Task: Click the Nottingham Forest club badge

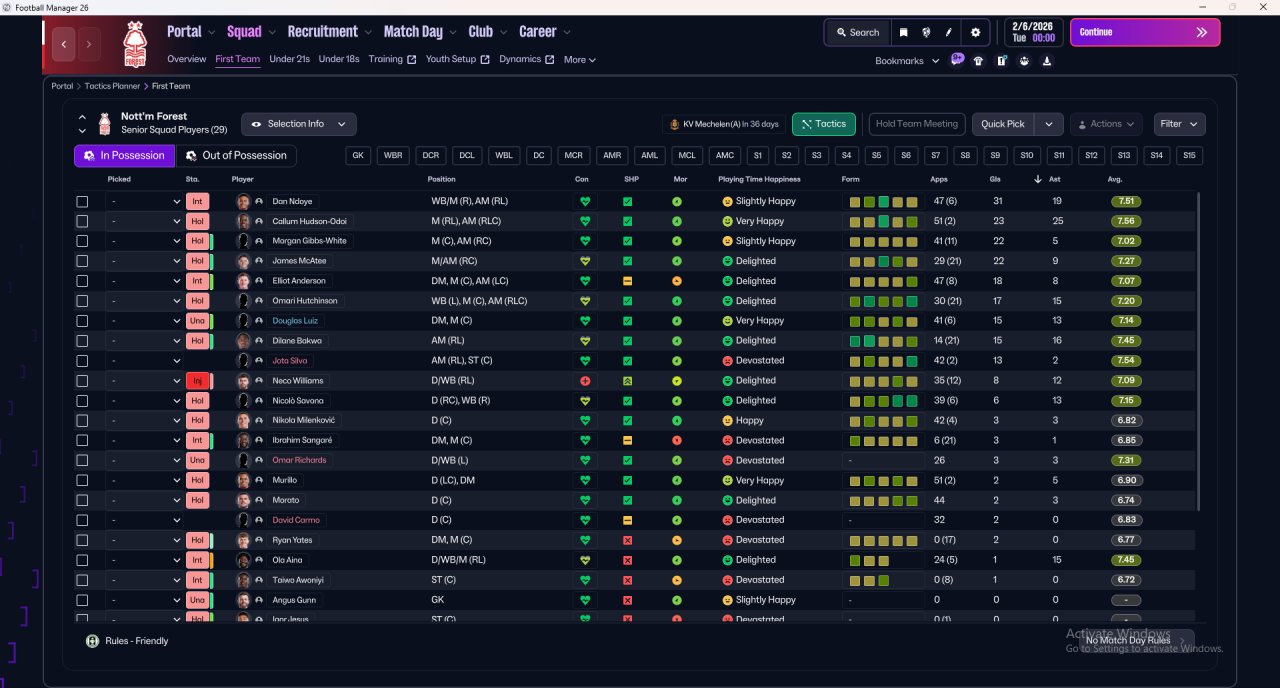Action: click(134, 43)
